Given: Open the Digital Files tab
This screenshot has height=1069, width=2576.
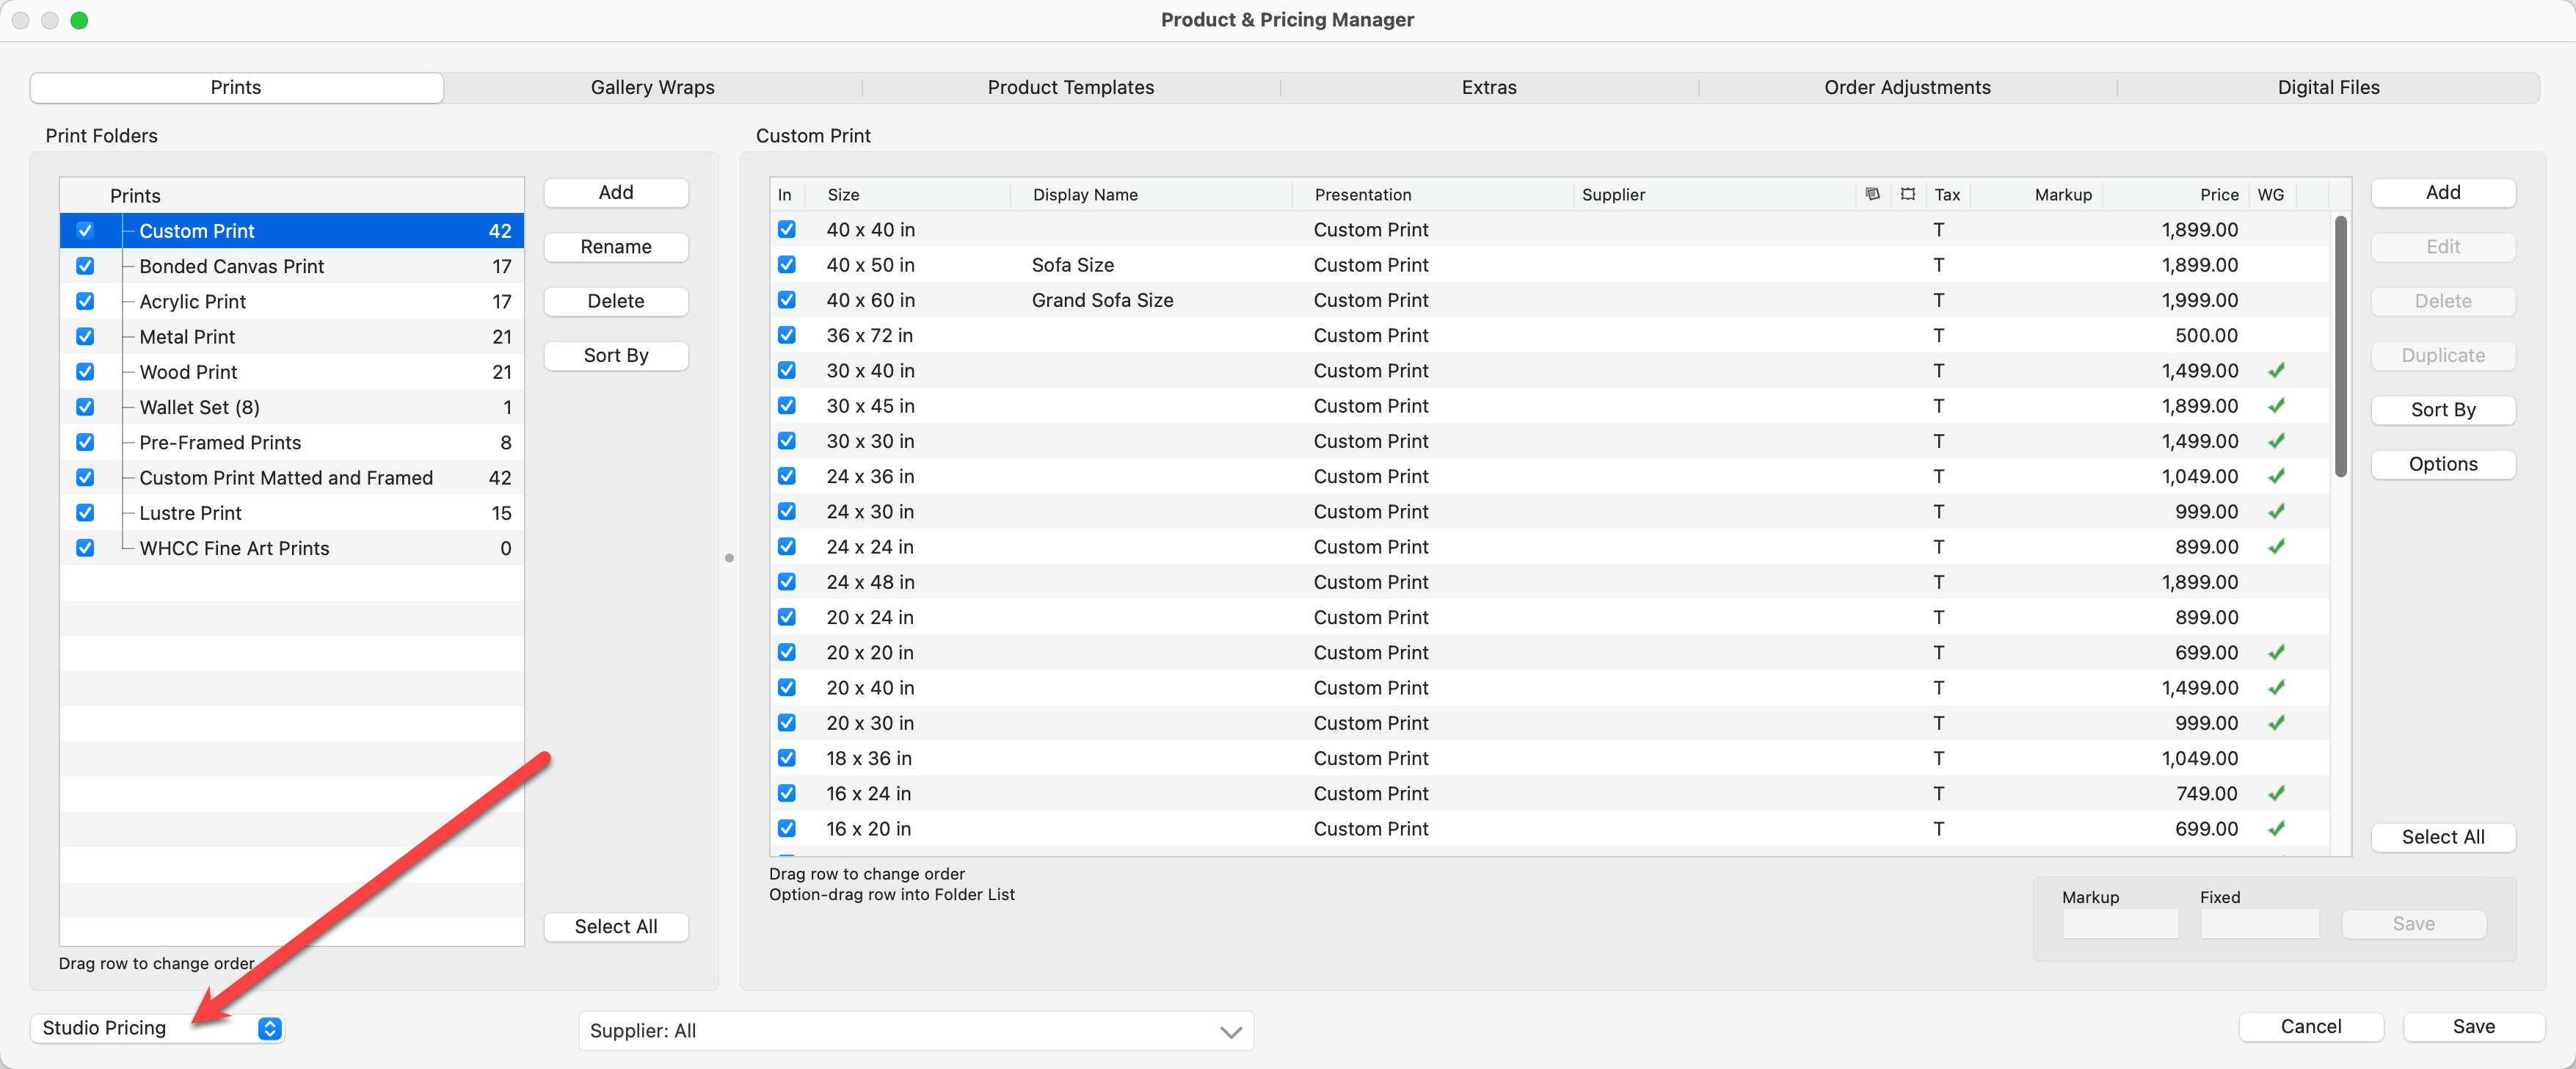Looking at the screenshot, I should (x=2327, y=88).
